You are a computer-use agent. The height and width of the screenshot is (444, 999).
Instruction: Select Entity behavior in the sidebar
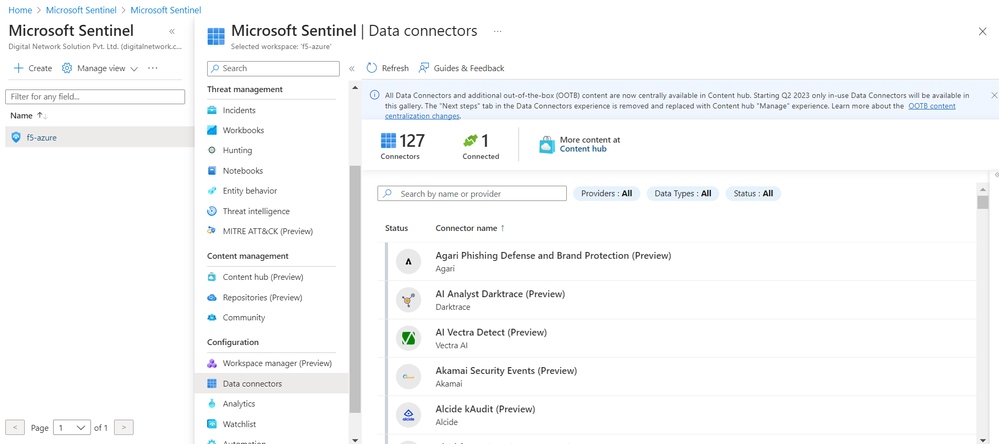pyautogui.click(x=249, y=190)
